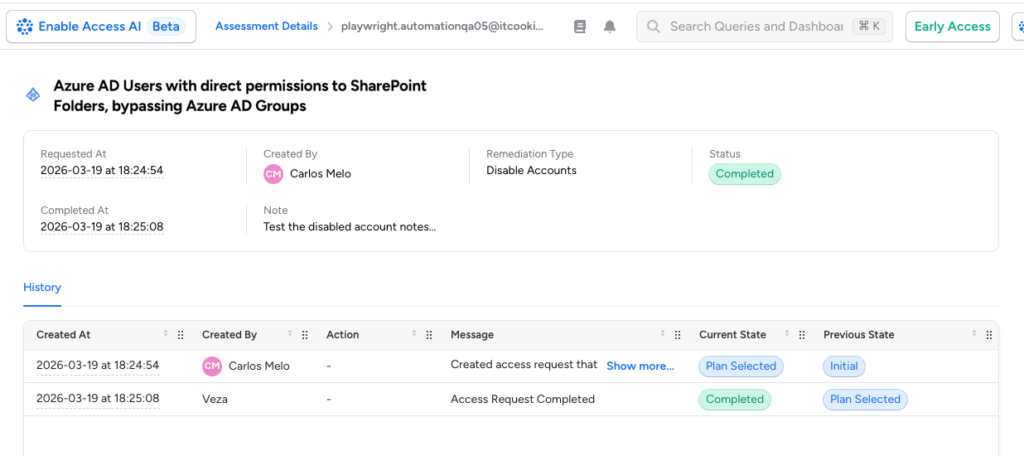The height and width of the screenshot is (456, 1024).
Task: Click the Enable Access AI button
Action: pos(100,27)
